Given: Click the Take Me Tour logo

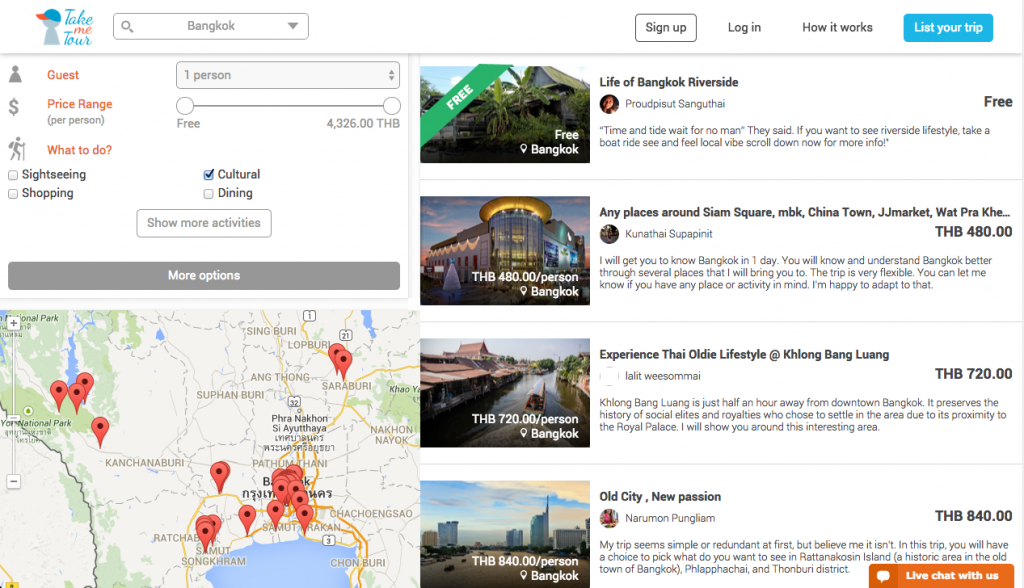Looking at the screenshot, I should point(66,26).
